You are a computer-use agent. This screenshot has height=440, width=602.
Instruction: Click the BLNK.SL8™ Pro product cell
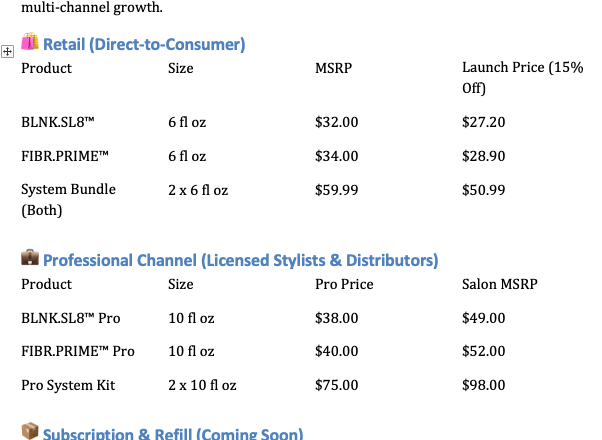[x=71, y=318]
